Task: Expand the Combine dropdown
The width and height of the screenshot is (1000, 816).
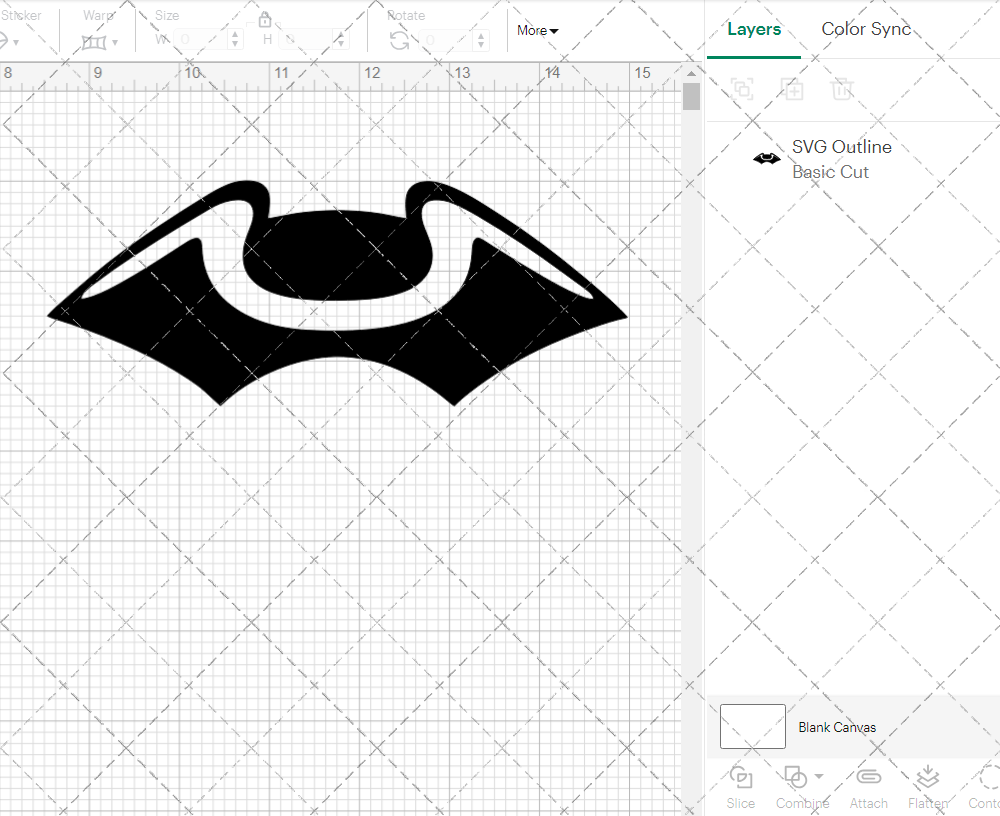Action: coord(819,777)
